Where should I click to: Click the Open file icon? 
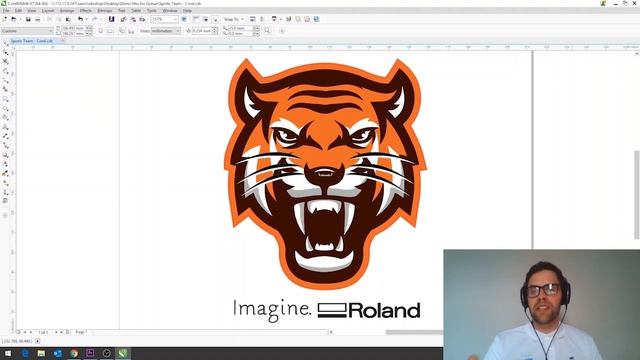[13, 19]
